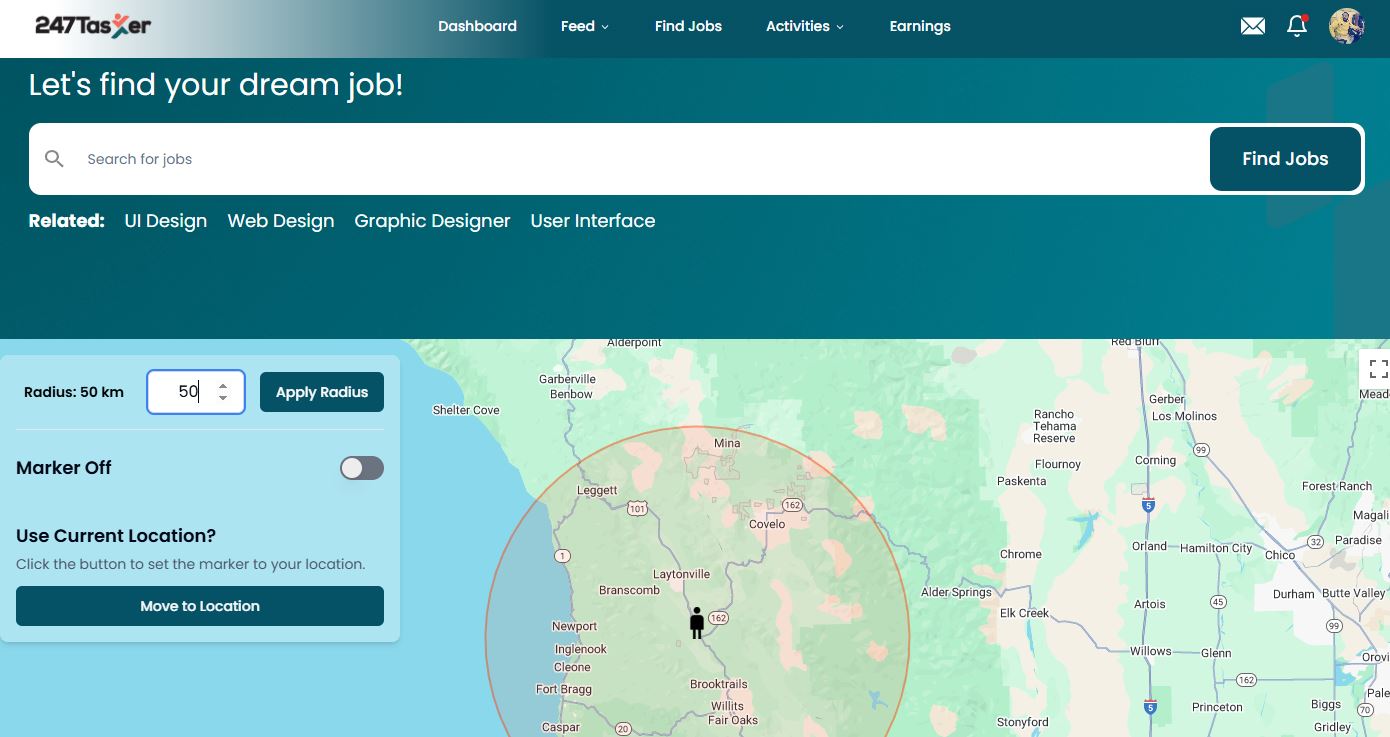The width and height of the screenshot is (1390, 737).
Task: Click the Glenn map label
Action: (x=1216, y=653)
